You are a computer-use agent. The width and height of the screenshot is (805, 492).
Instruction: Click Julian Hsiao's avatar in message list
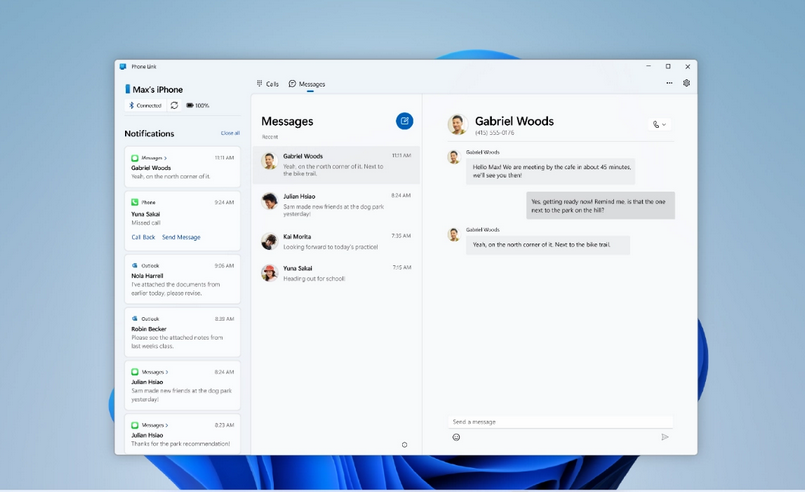(270, 201)
